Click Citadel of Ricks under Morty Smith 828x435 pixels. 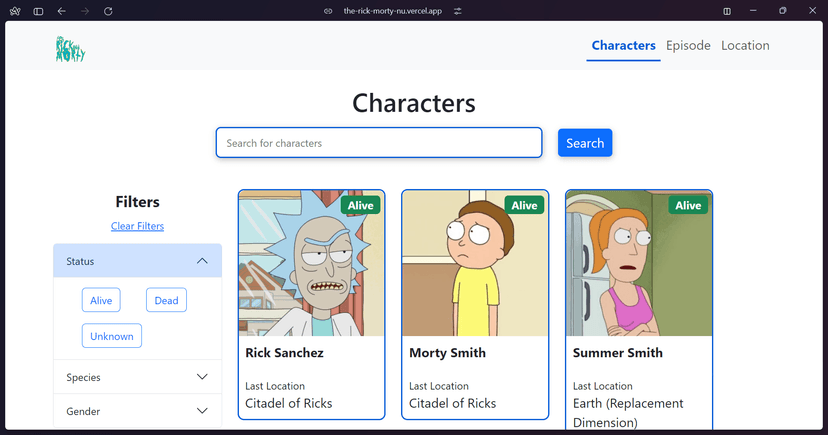click(x=453, y=403)
